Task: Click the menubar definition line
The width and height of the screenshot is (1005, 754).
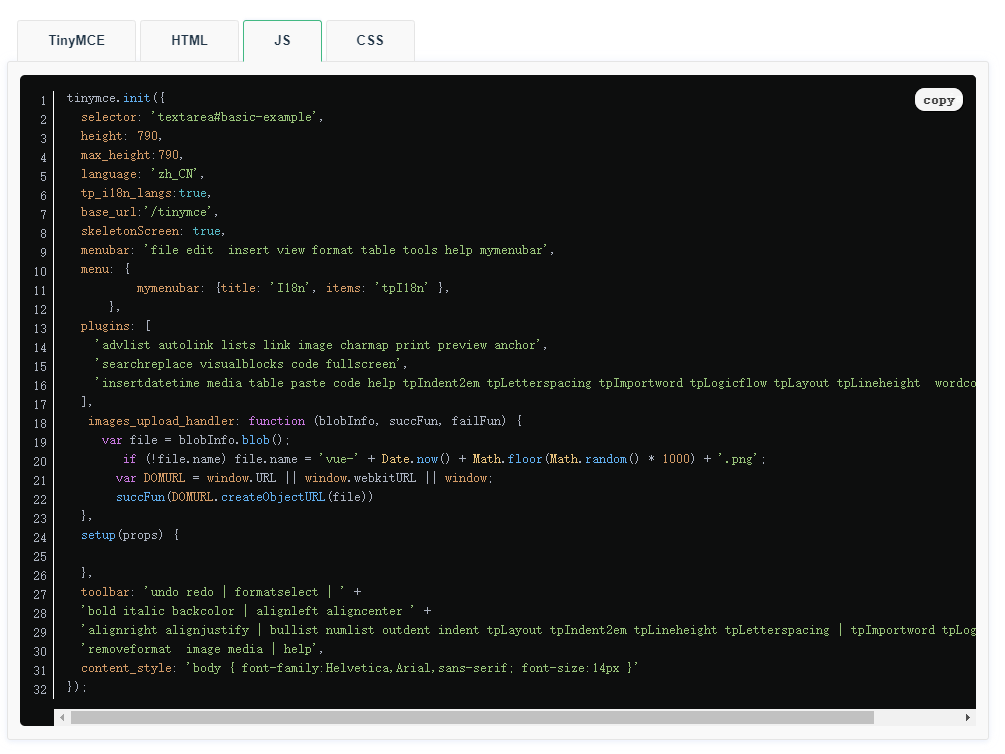Action: coord(317,250)
